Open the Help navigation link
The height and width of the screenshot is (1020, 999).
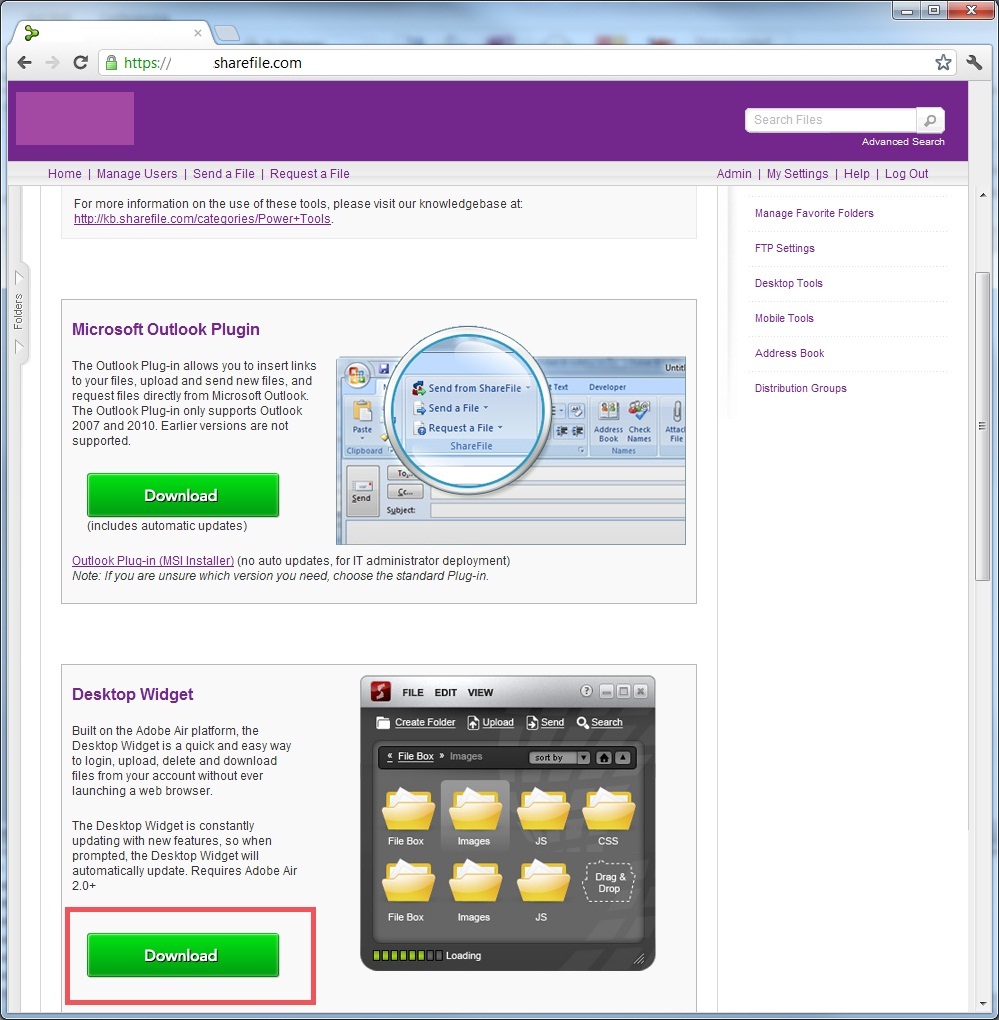pyautogui.click(x=857, y=174)
